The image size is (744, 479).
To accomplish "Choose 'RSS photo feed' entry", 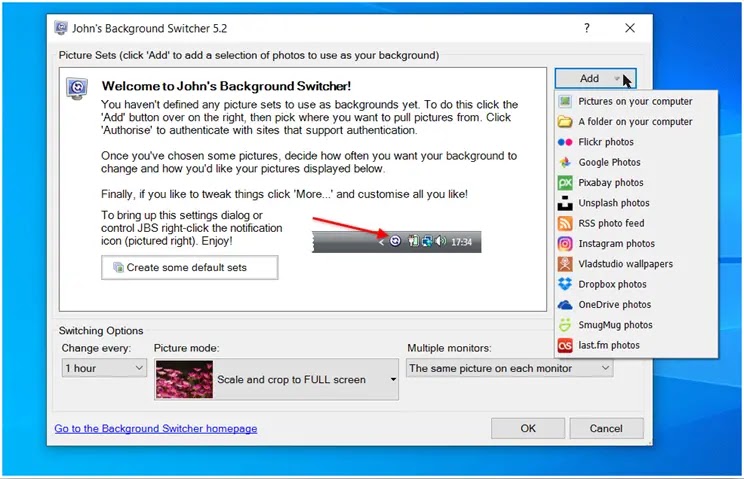I will tap(636, 223).
